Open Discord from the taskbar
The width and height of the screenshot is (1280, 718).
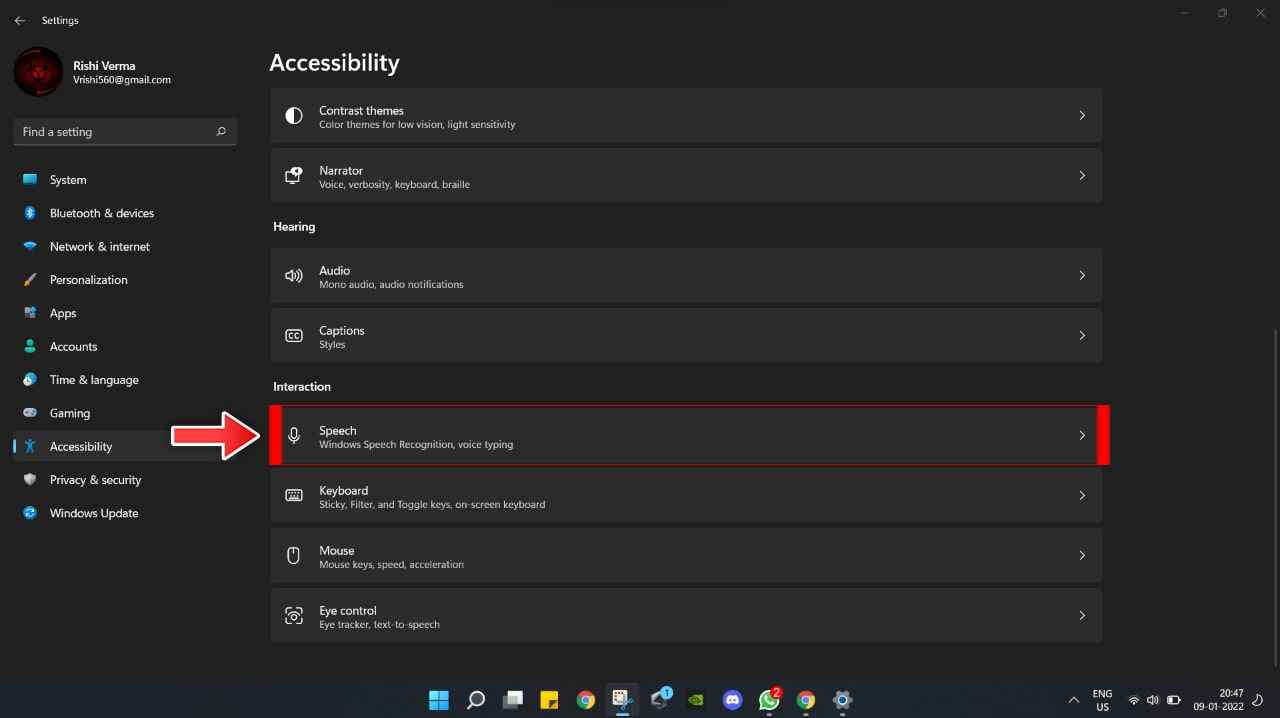pos(733,700)
